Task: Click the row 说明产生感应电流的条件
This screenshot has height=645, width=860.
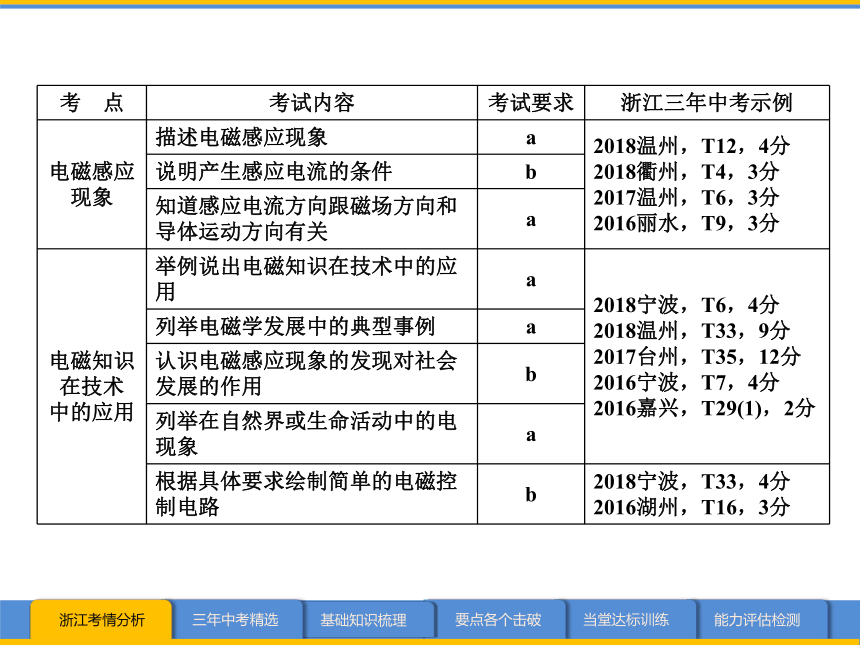Action: point(312,172)
